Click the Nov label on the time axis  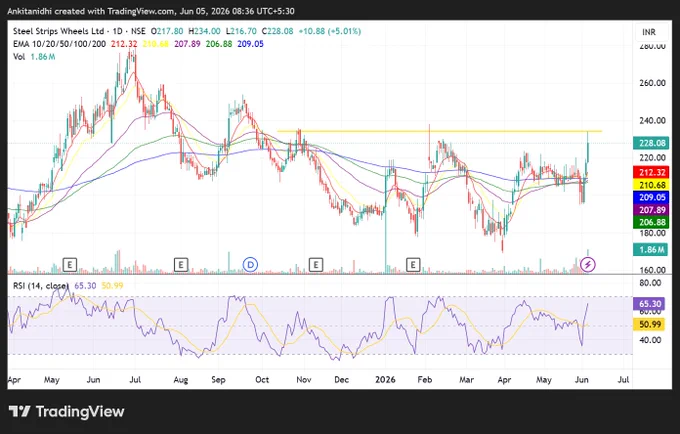point(304,380)
